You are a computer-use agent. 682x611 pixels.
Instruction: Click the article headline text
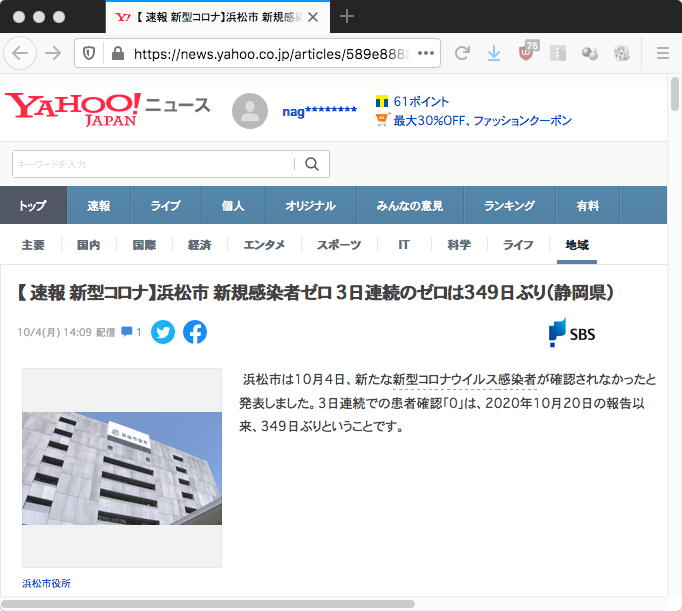315,293
